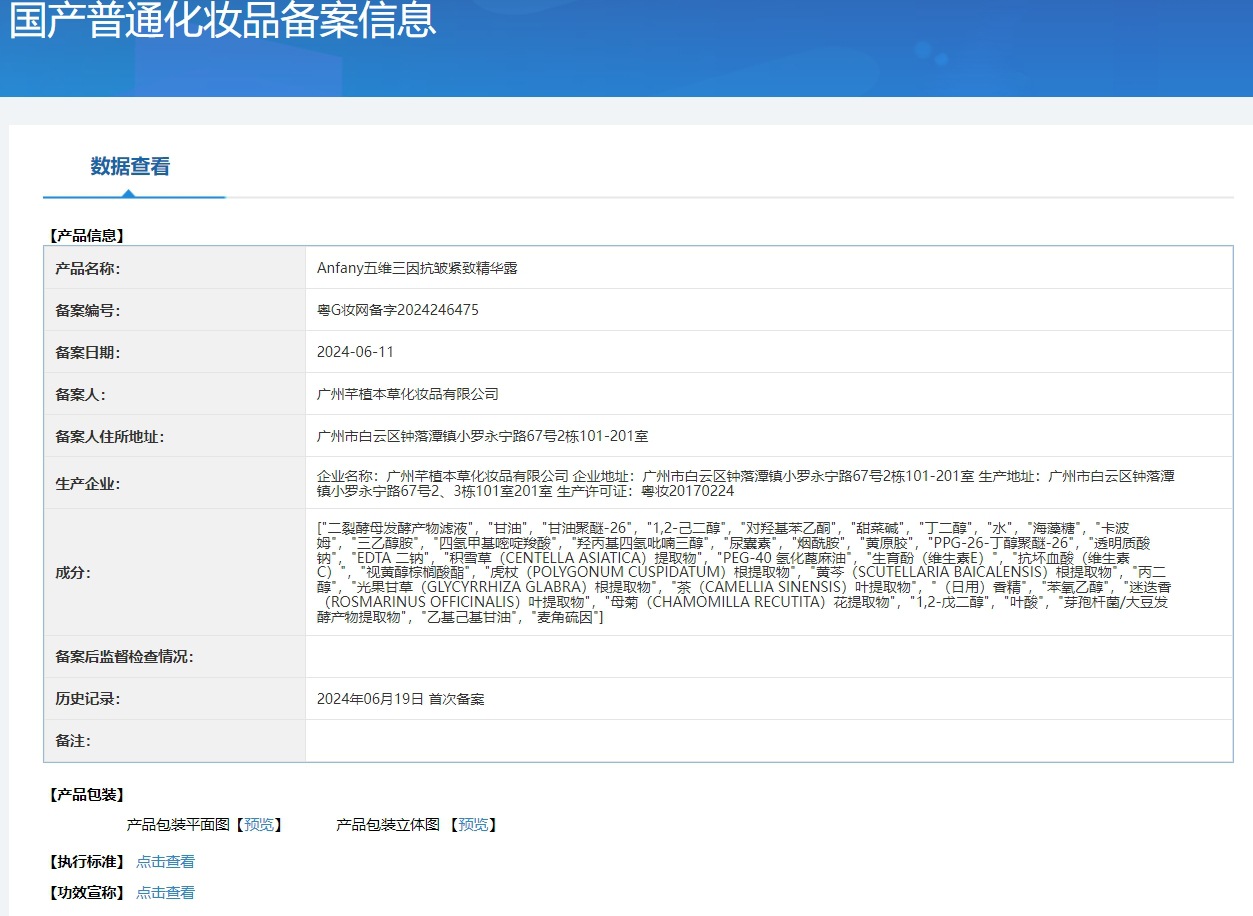The image size is (1253, 916).
Task: Select address 广州市白云区钟落潭镇小罗永宁路67号2栋101-201室 in 备案人住所地址 row
Action: 482,436
